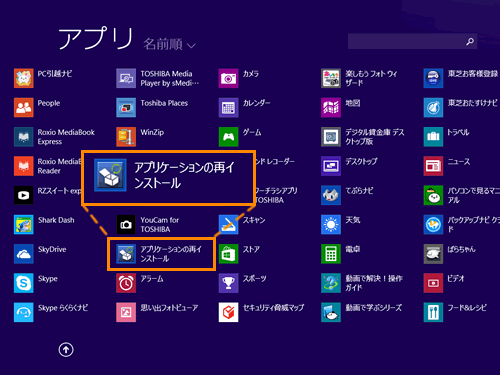
Task: Open Roxio MediaBook Reader icon
Action: tap(24, 166)
